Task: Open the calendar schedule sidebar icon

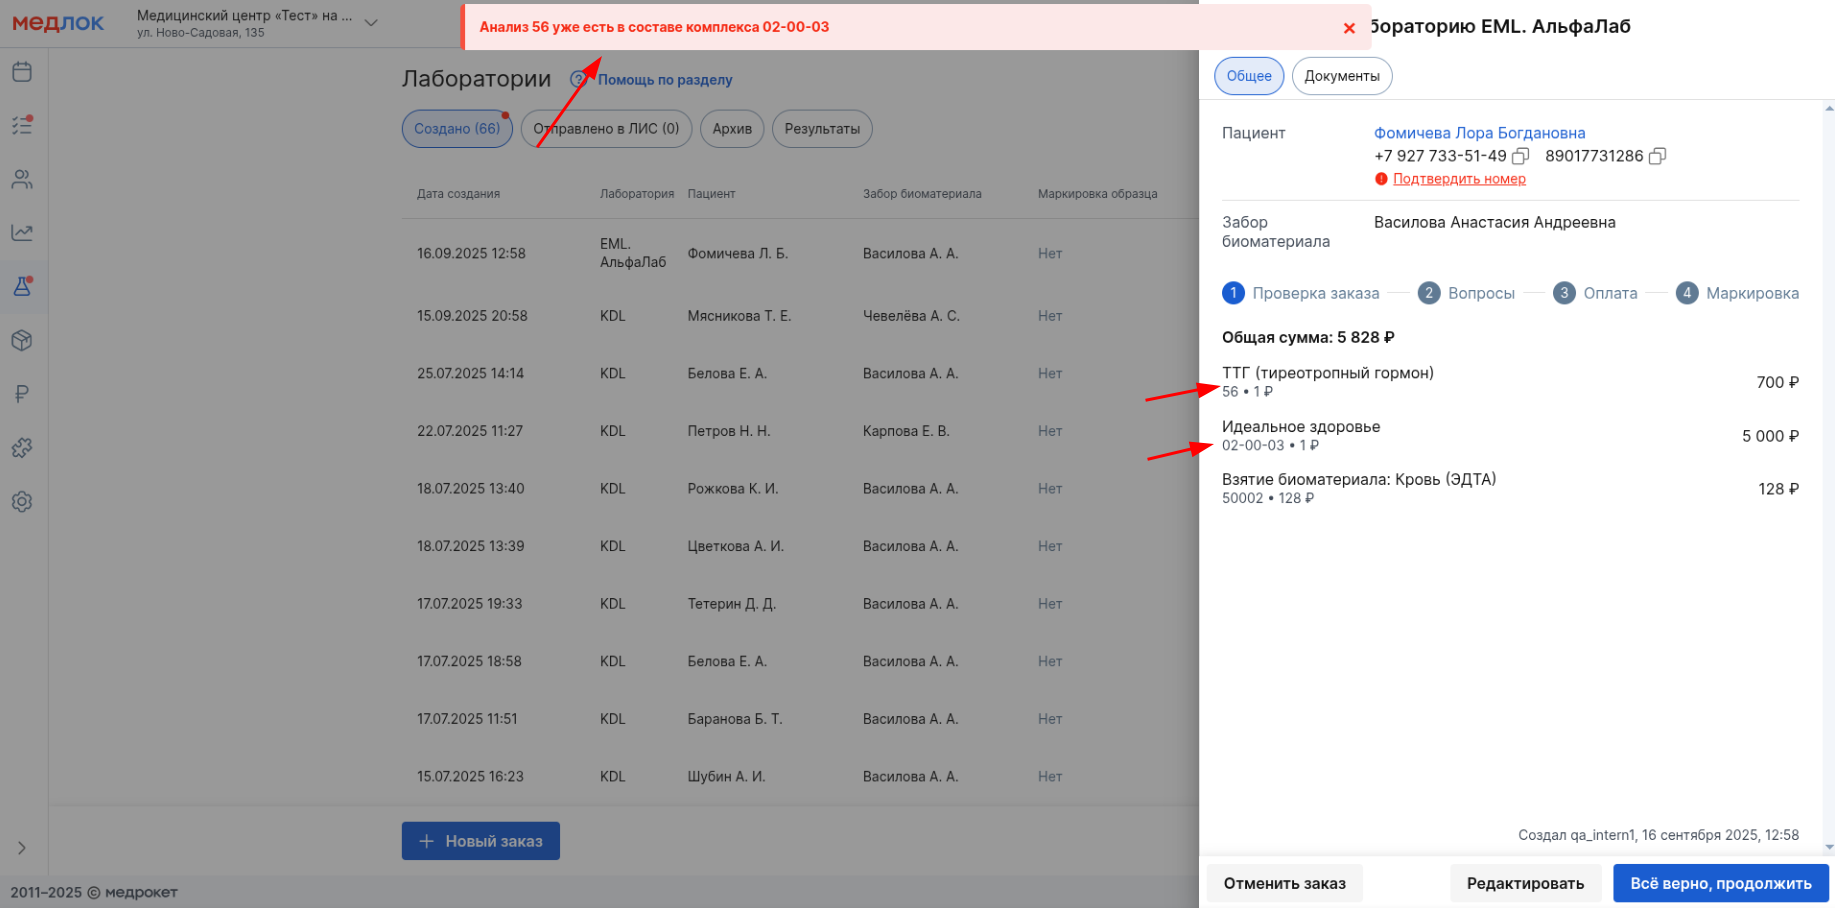Action: [22, 72]
